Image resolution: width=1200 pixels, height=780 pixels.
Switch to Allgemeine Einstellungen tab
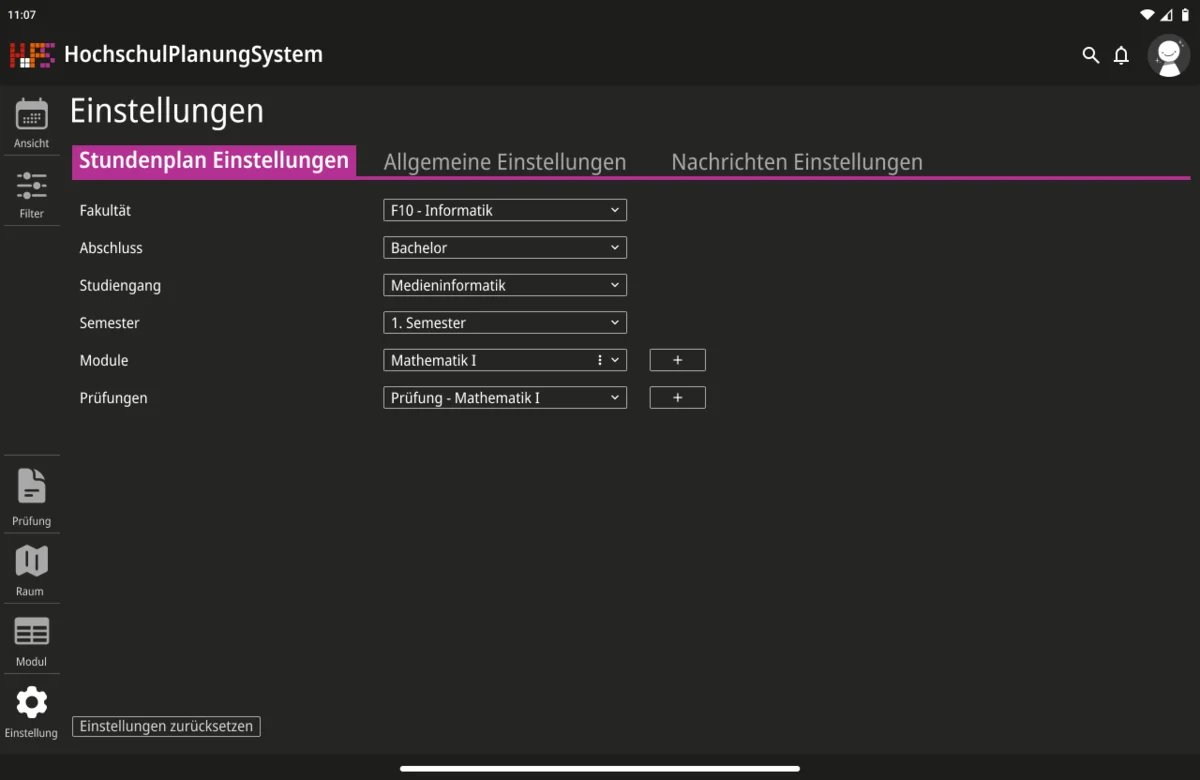pyautogui.click(x=505, y=162)
